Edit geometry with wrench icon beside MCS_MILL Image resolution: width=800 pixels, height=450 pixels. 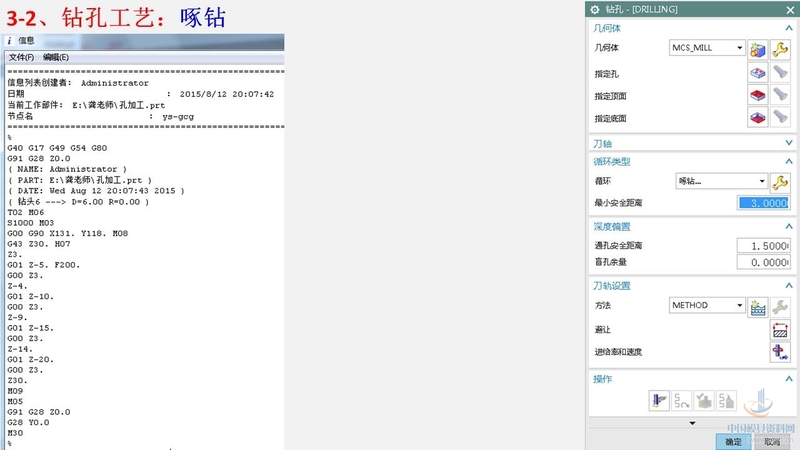[x=780, y=49]
